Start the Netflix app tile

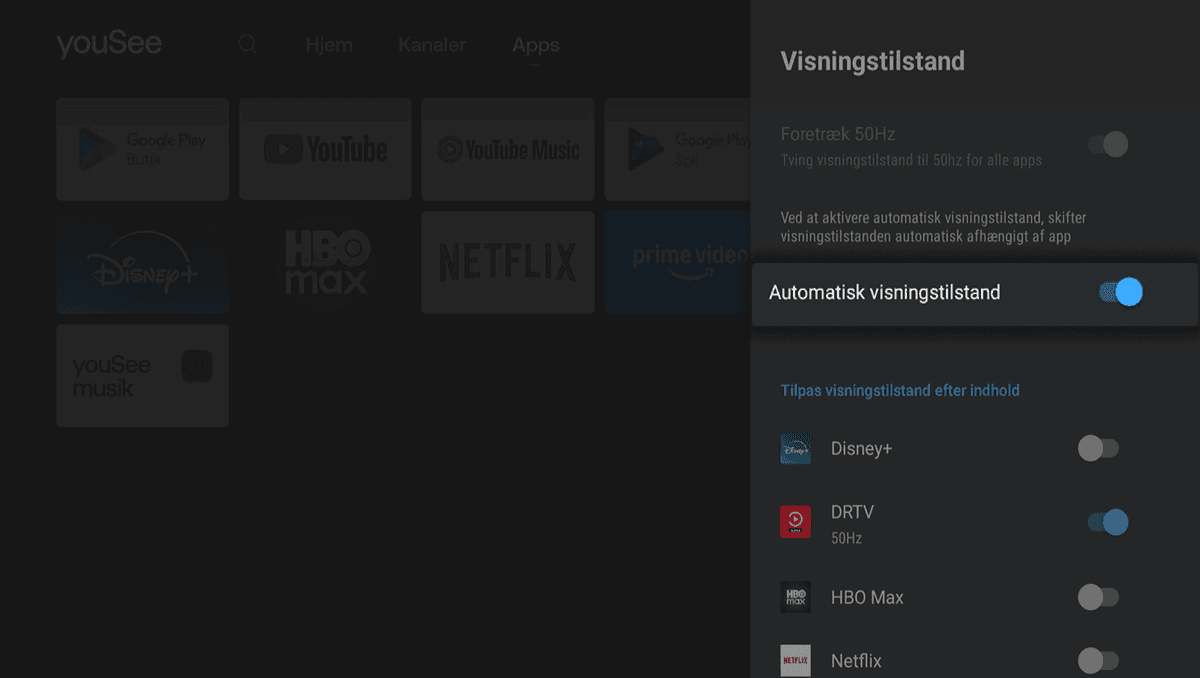pos(507,261)
